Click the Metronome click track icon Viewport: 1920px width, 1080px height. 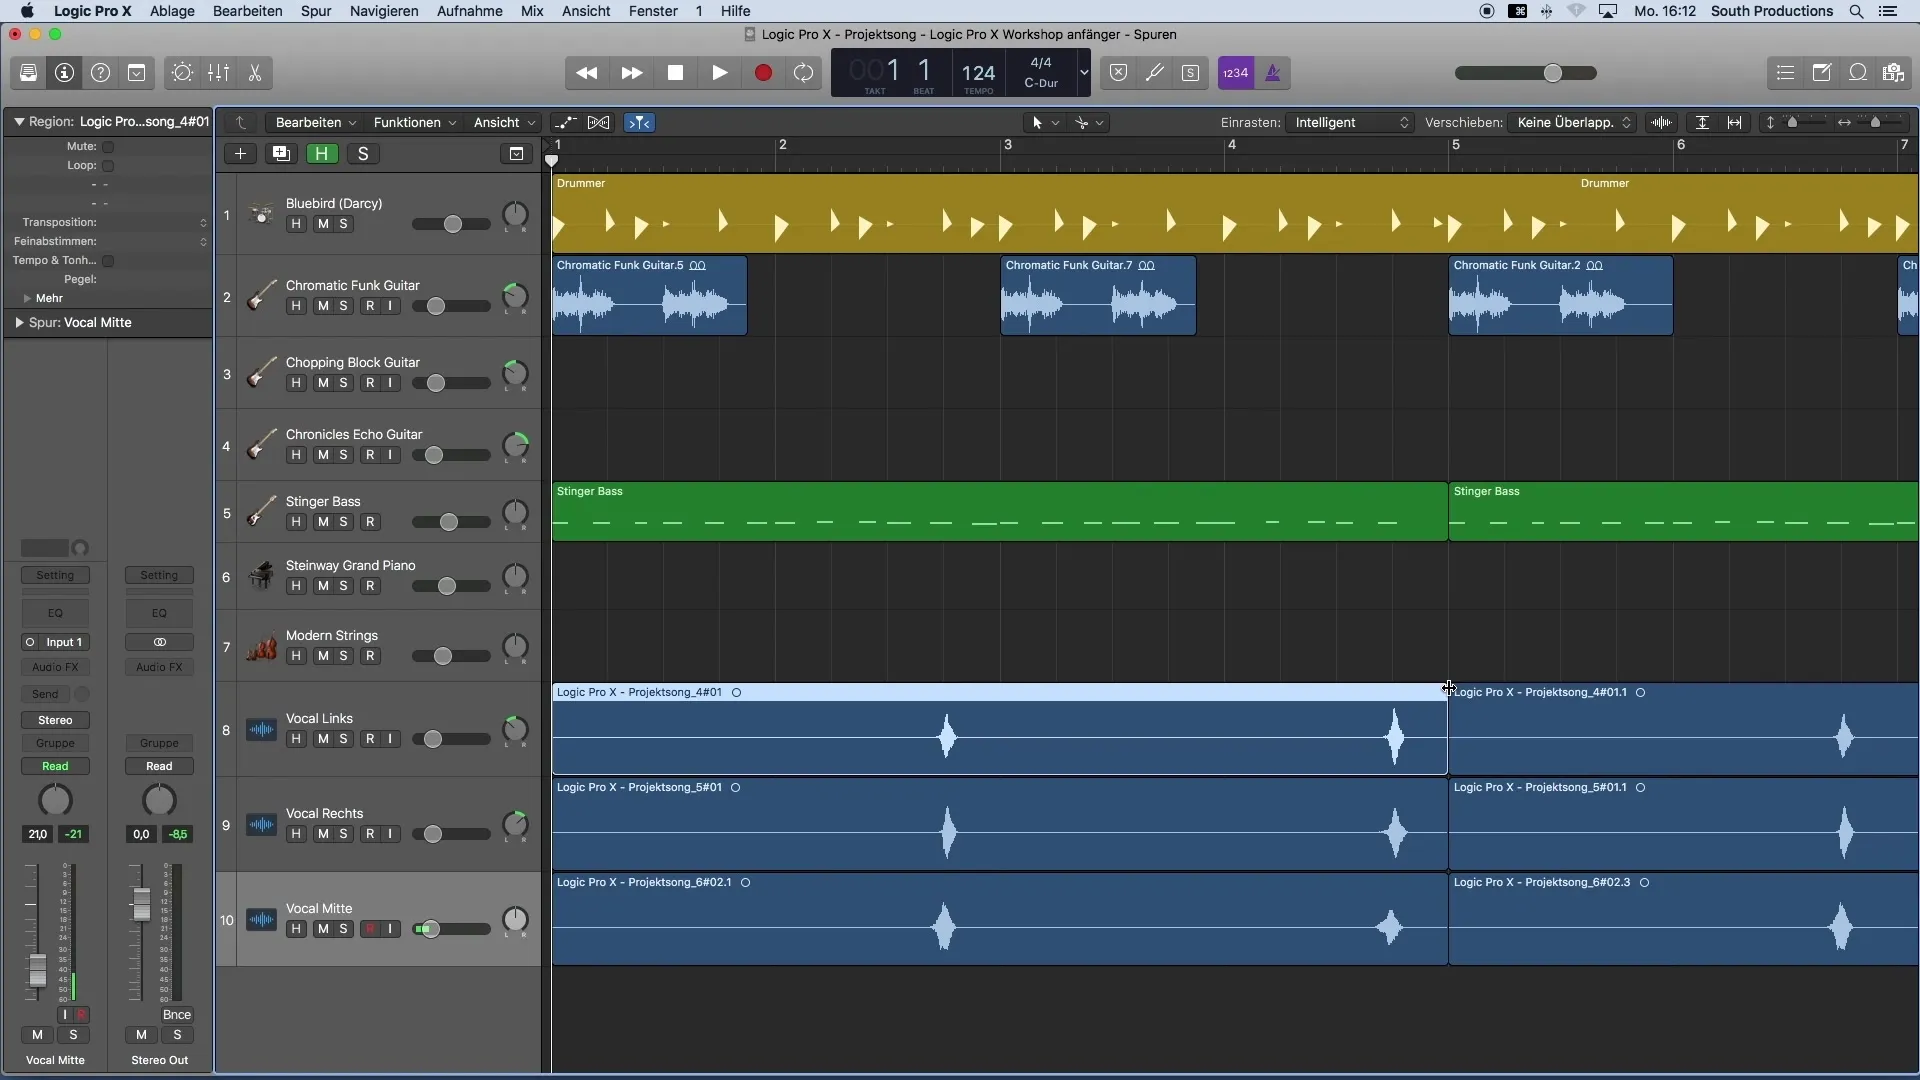click(x=1271, y=73)
